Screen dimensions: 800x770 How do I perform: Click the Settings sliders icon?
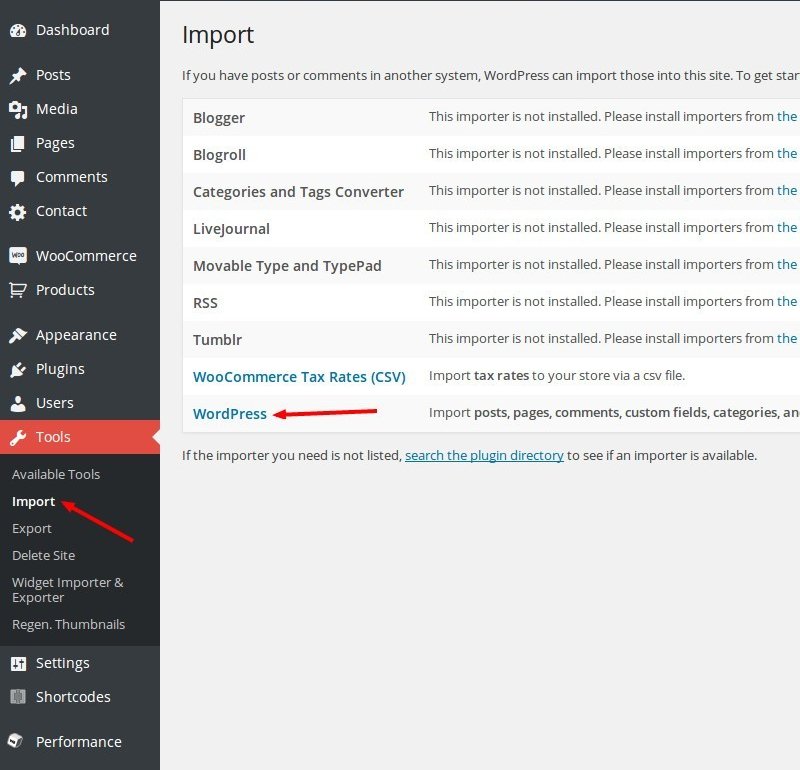pos(18,663)
